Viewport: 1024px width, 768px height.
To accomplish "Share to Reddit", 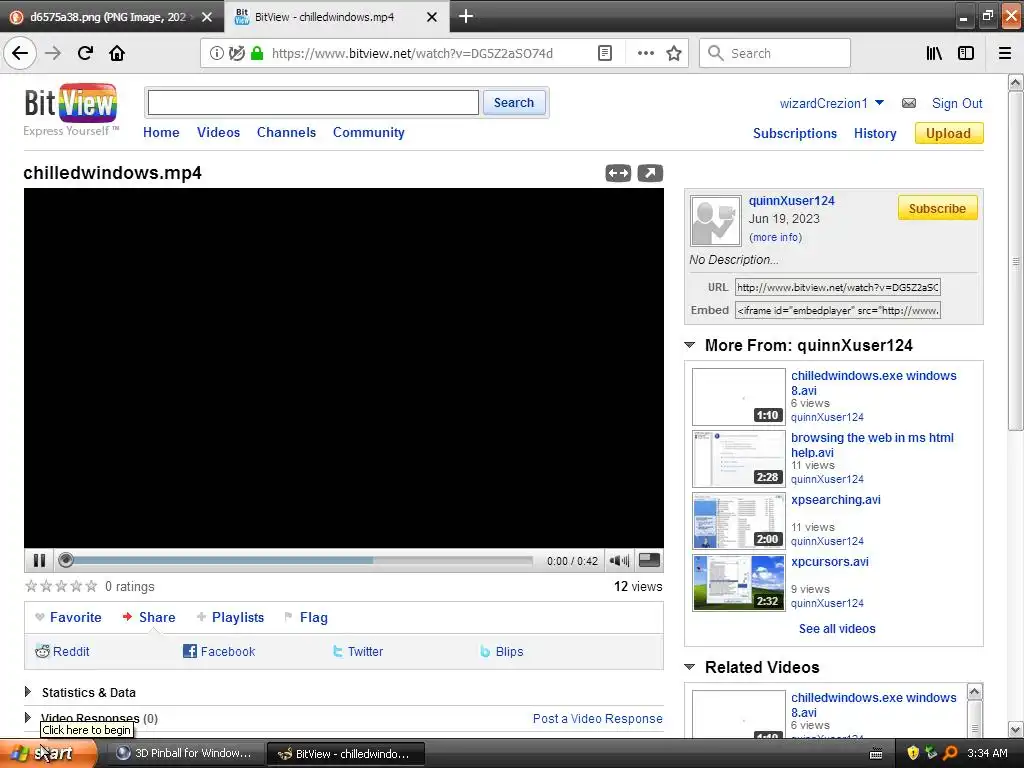I will (62, 651).
